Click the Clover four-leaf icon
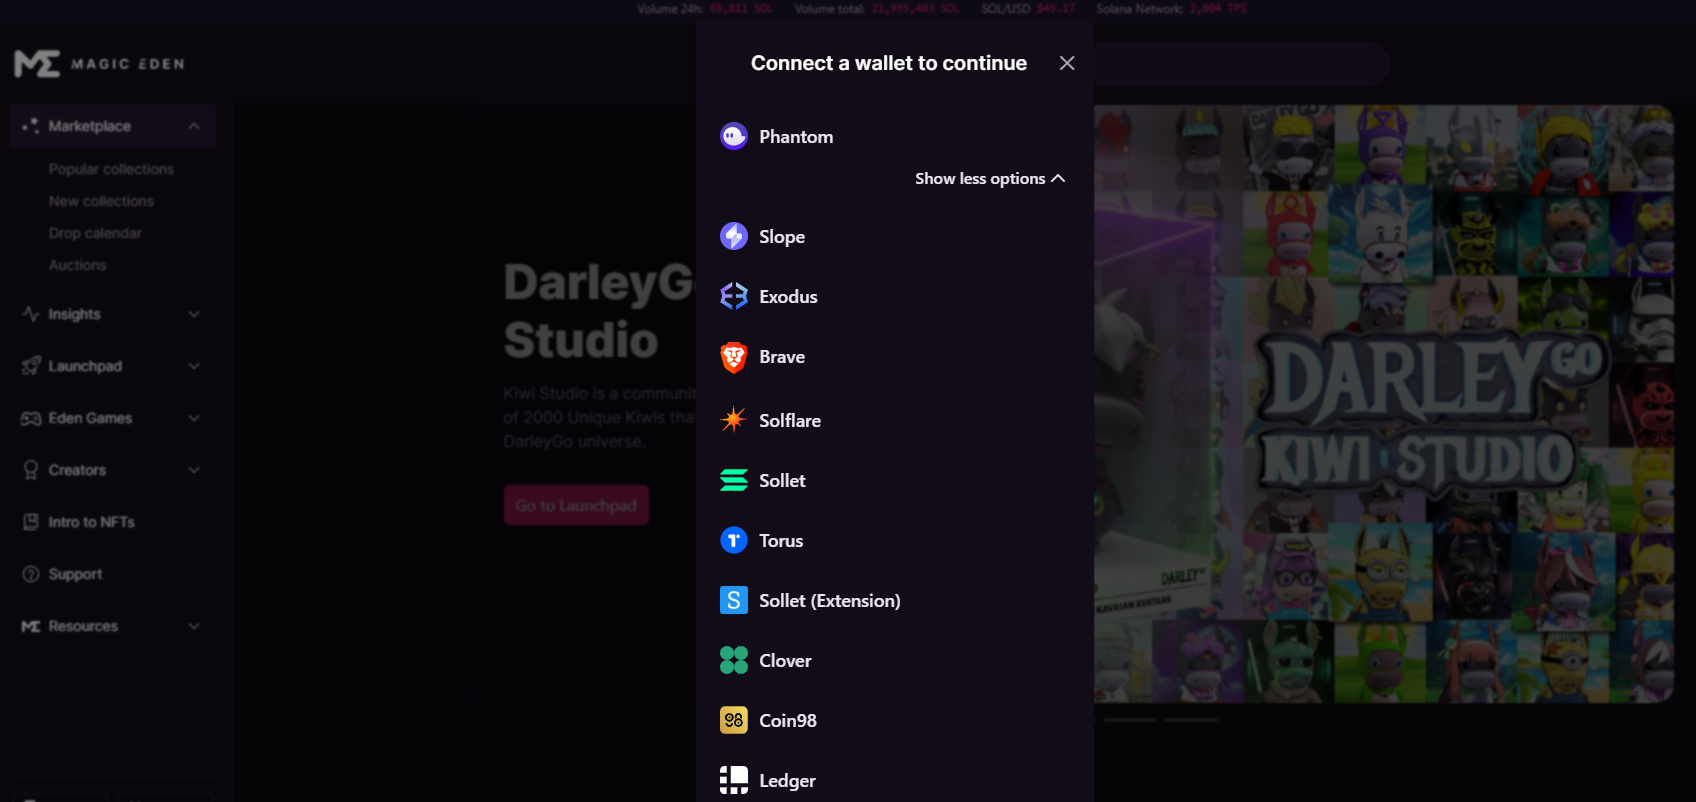 pos(734,660)
